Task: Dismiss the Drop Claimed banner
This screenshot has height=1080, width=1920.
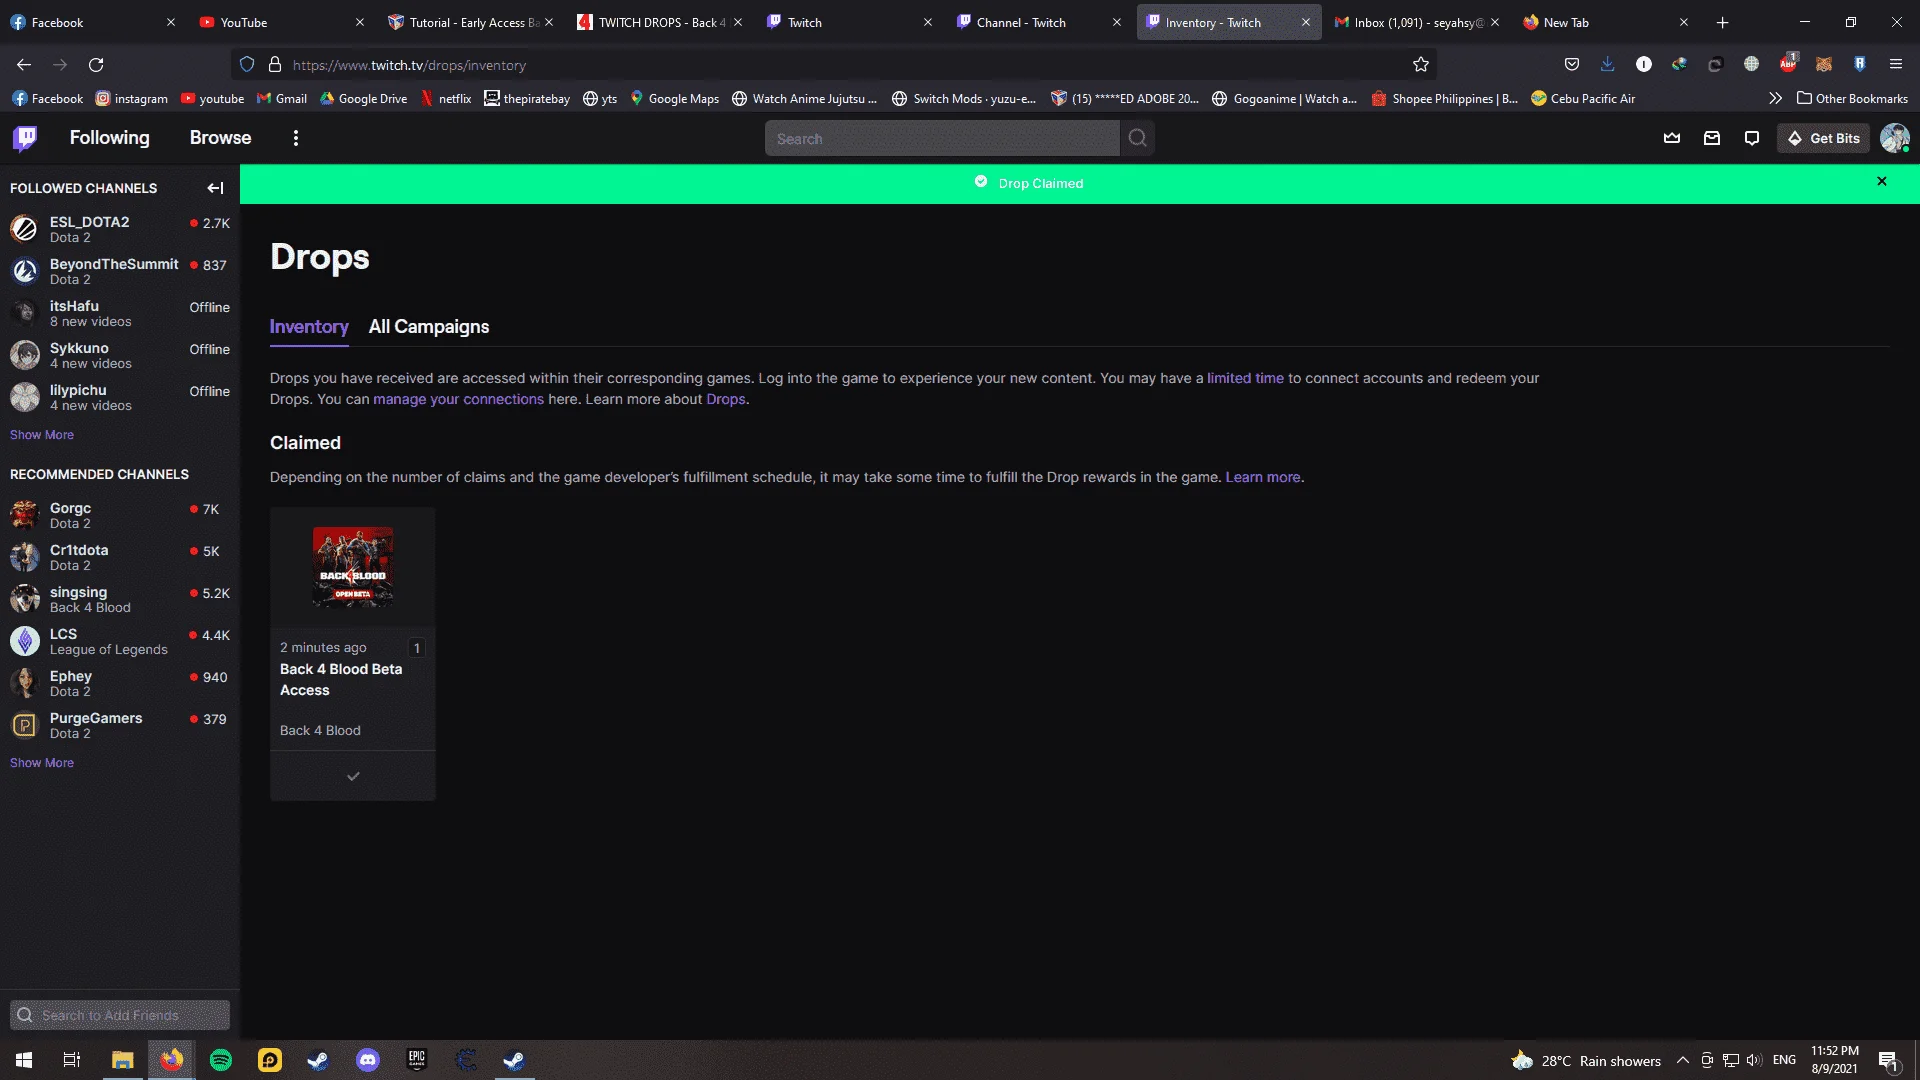Action: click(x=1882, y=181)
